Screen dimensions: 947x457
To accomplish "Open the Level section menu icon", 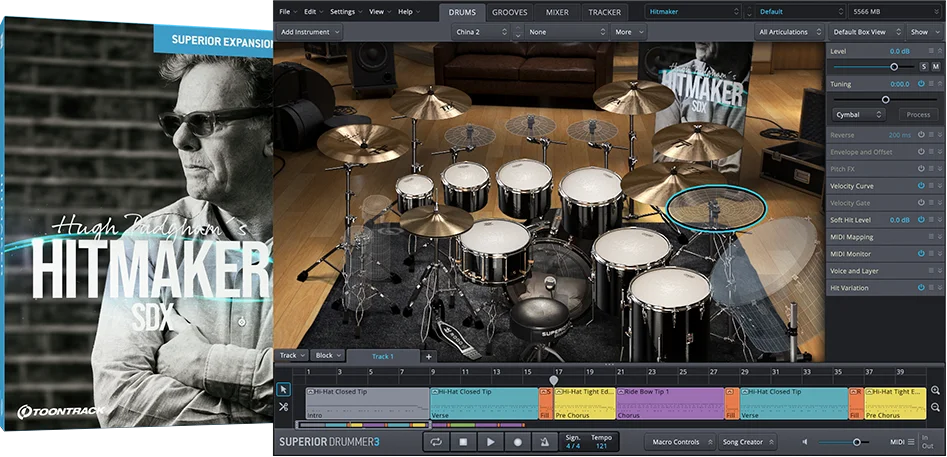I will [x=931, y=51].
